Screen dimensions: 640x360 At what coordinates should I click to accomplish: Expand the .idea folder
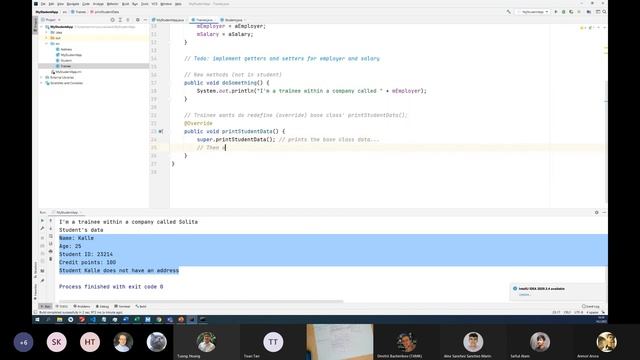tap(47, 32)
